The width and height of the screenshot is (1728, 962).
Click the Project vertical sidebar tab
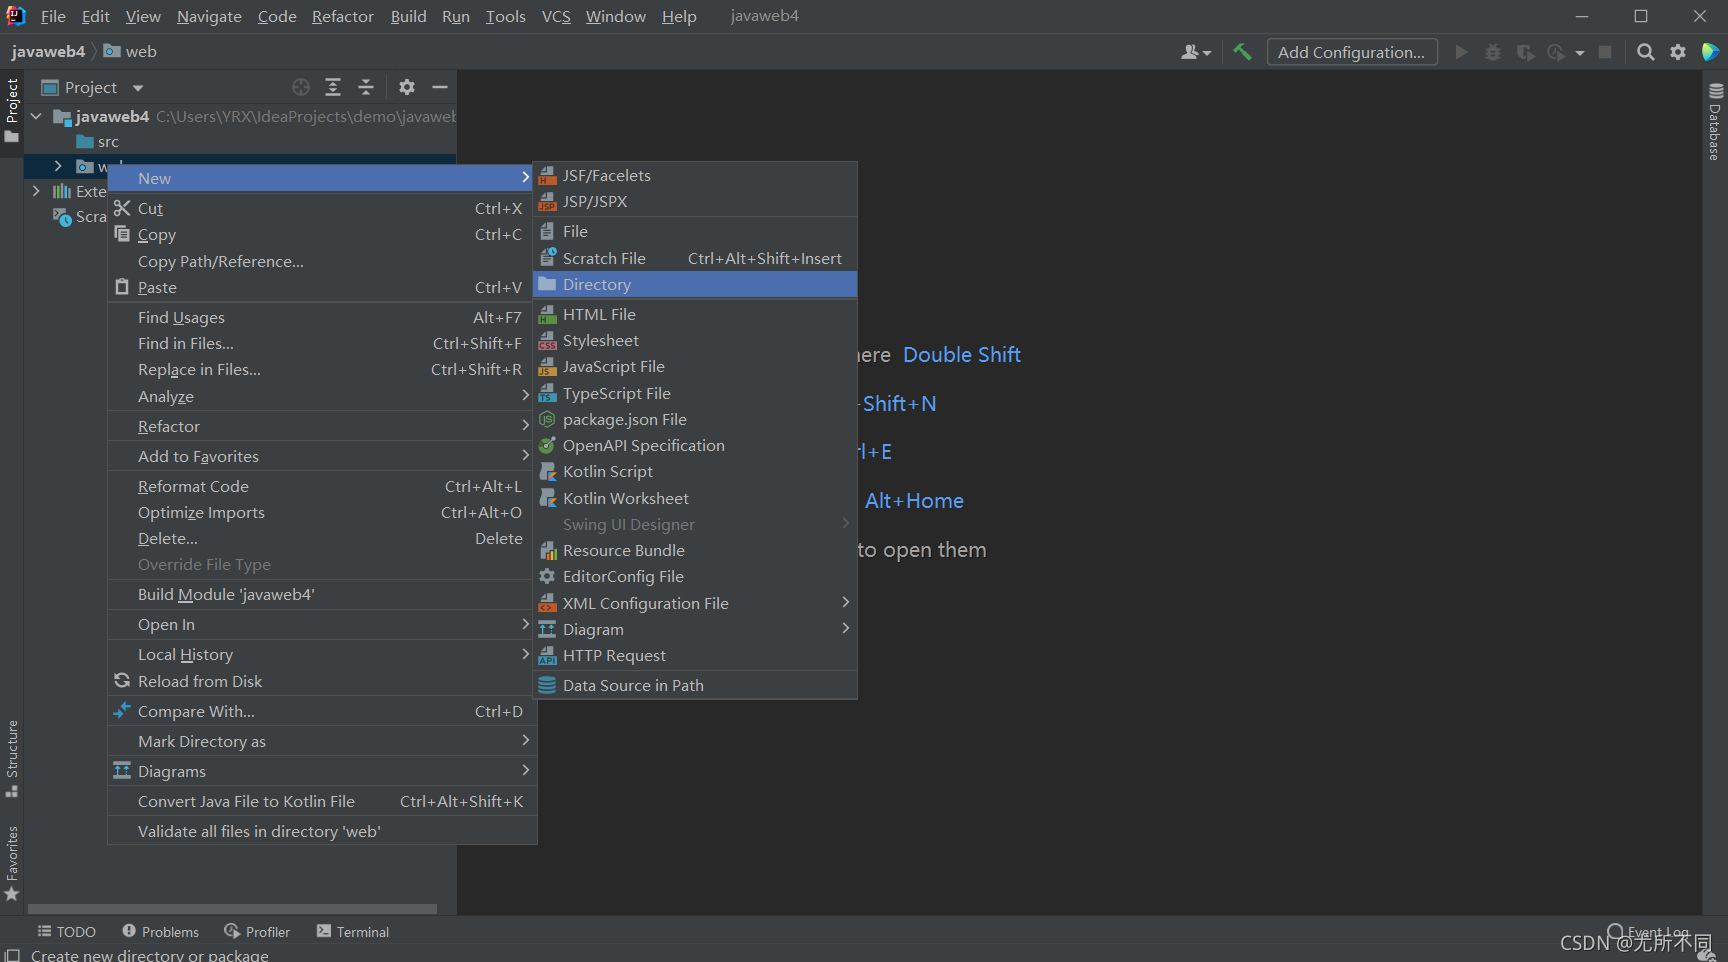[x=12, y=109]
